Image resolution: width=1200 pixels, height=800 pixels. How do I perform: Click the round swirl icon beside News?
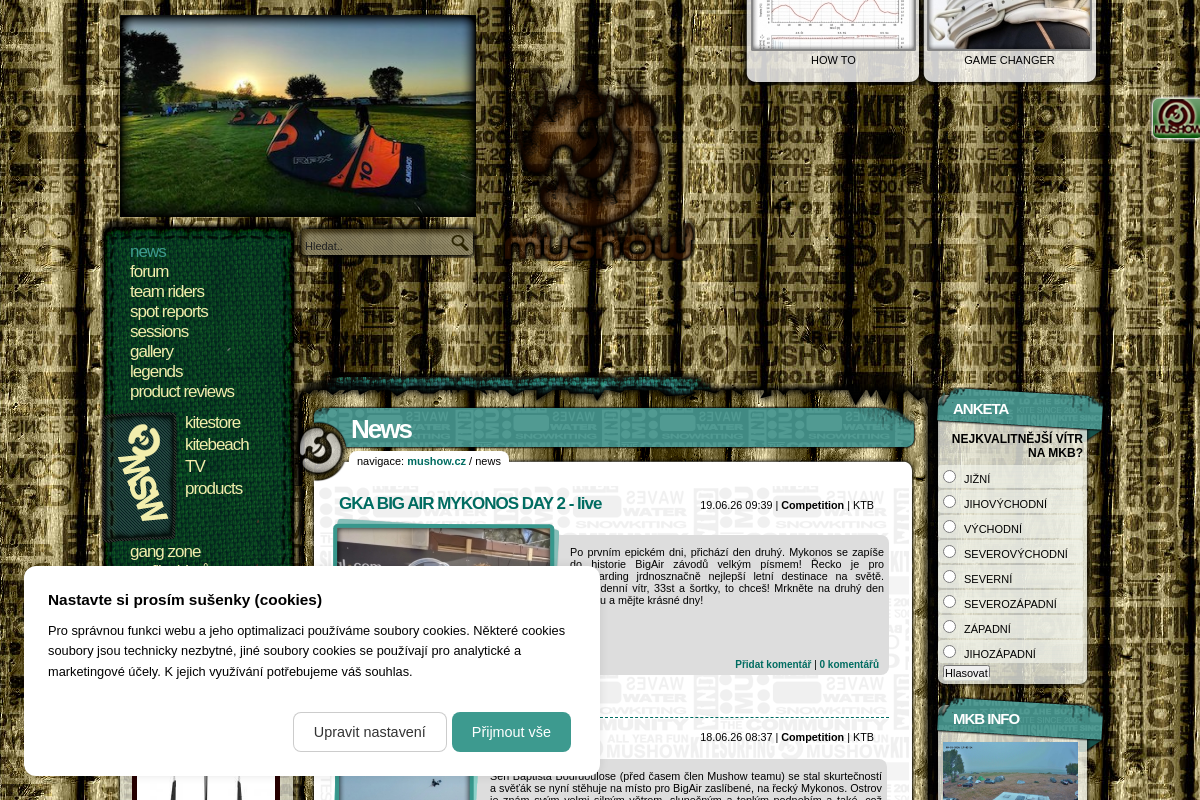[x=322, y=451]
